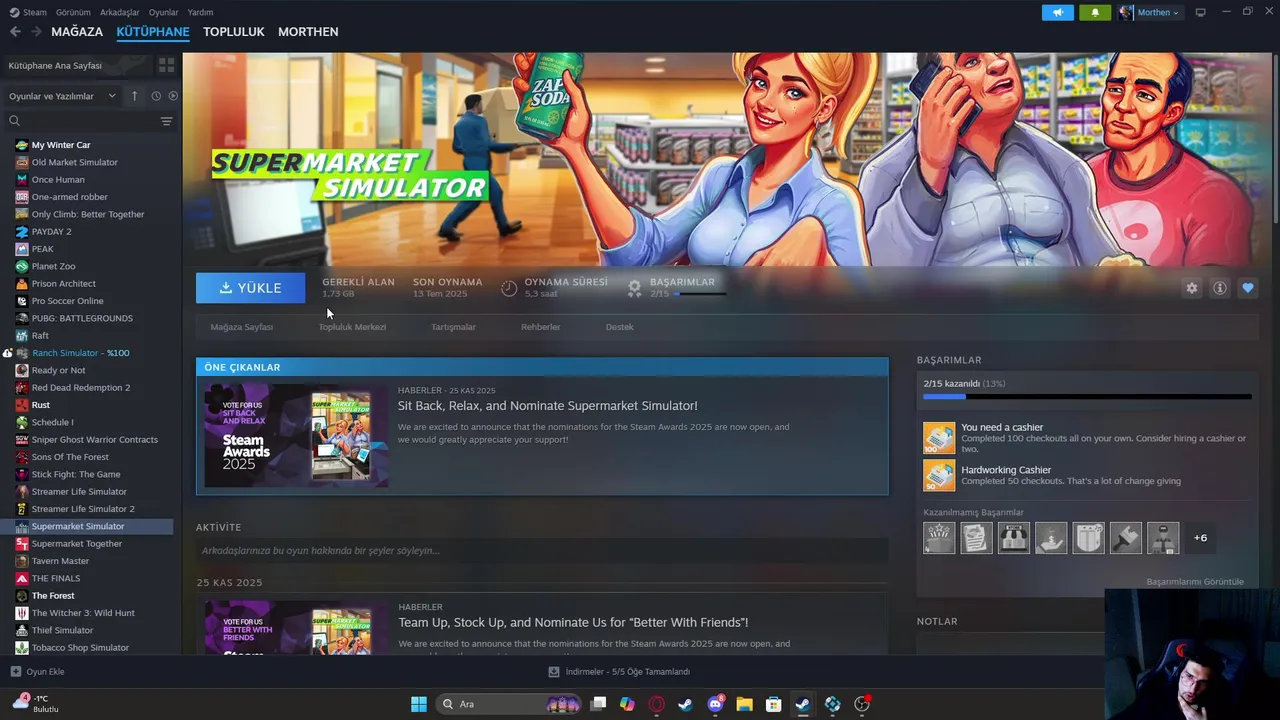
Task: Click the Hardworking Cashier achievement icon
Action: (x=939, y=475)
